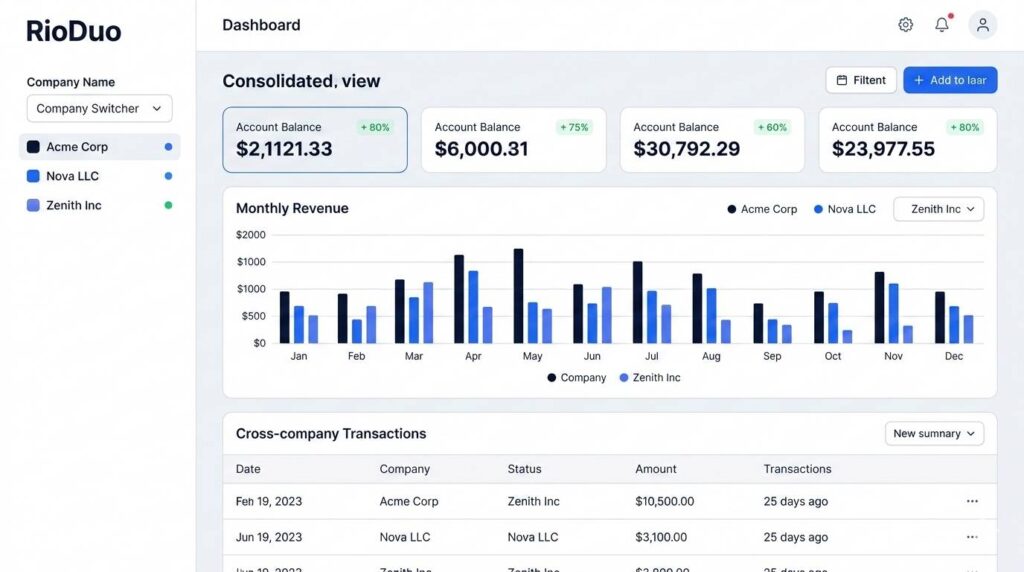Expand the Zenith Inc chart dropdown

tap(939, 209)
